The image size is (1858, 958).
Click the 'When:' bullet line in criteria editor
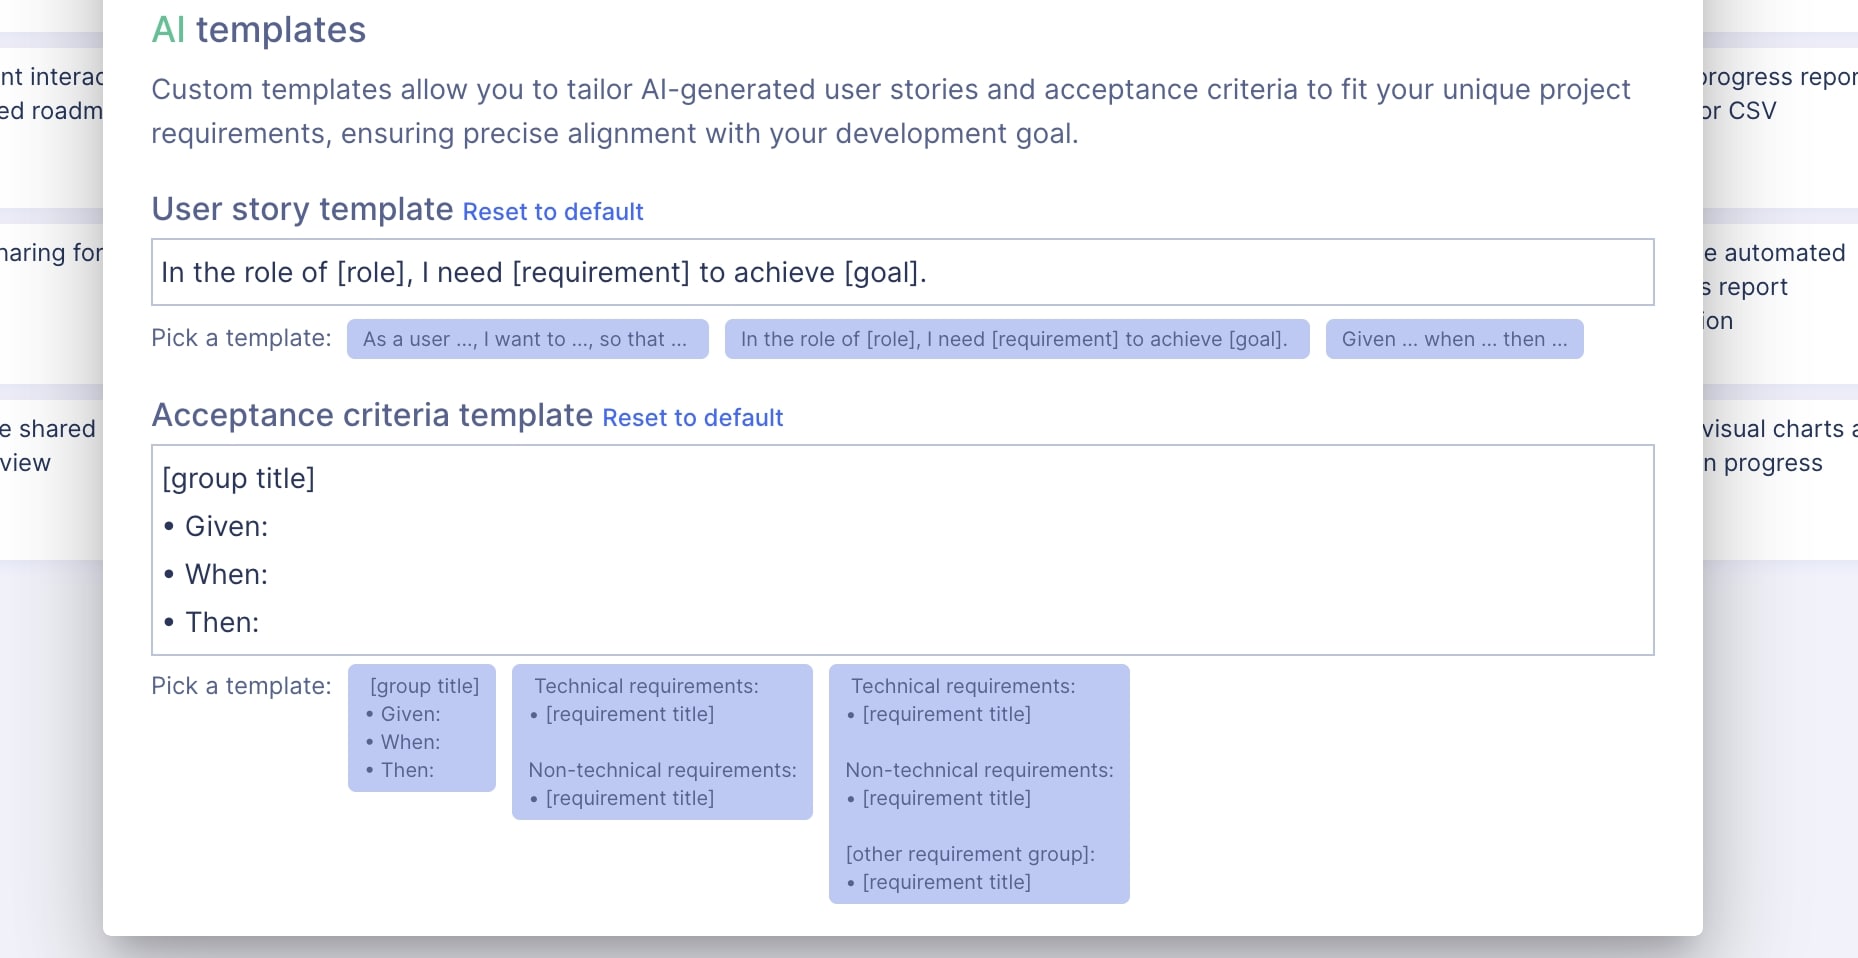click(x=227, y=575)
